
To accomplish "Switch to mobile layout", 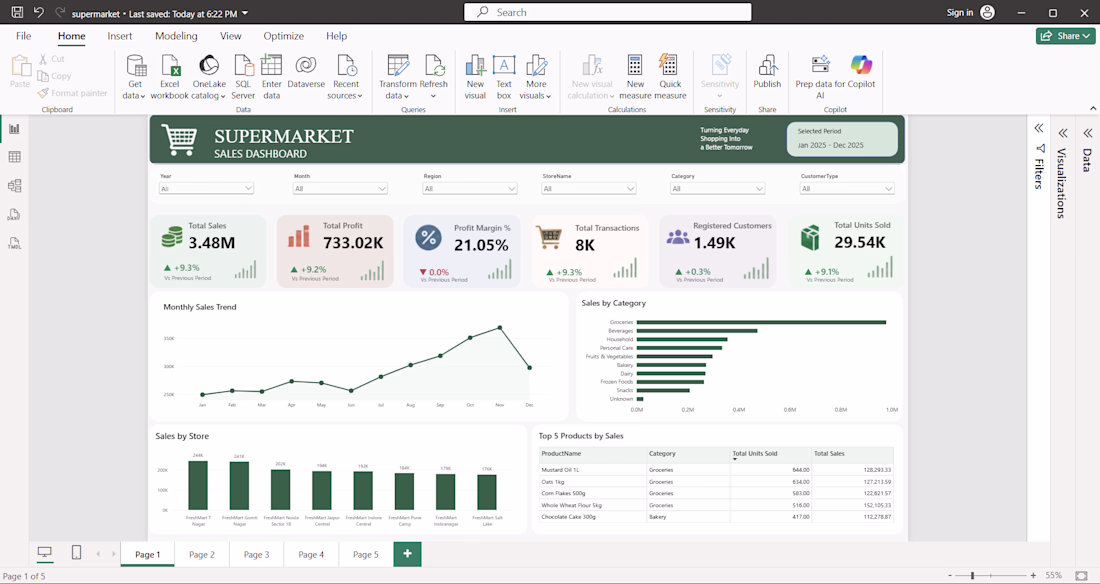I will tap(76, 553).
